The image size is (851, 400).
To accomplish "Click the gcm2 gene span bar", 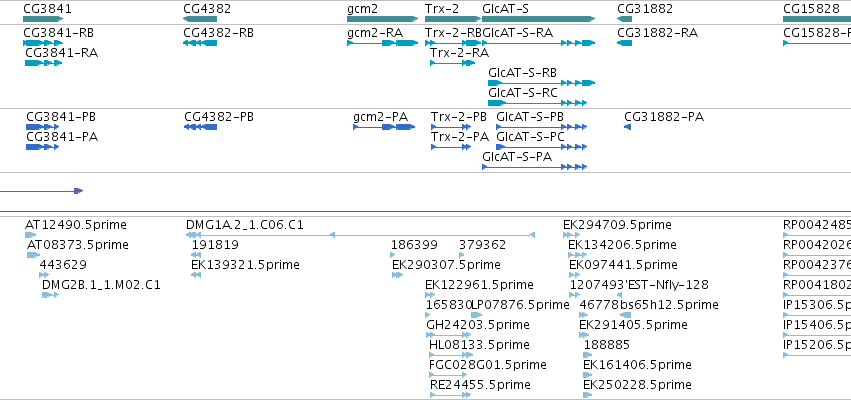I will coord(383,19).
